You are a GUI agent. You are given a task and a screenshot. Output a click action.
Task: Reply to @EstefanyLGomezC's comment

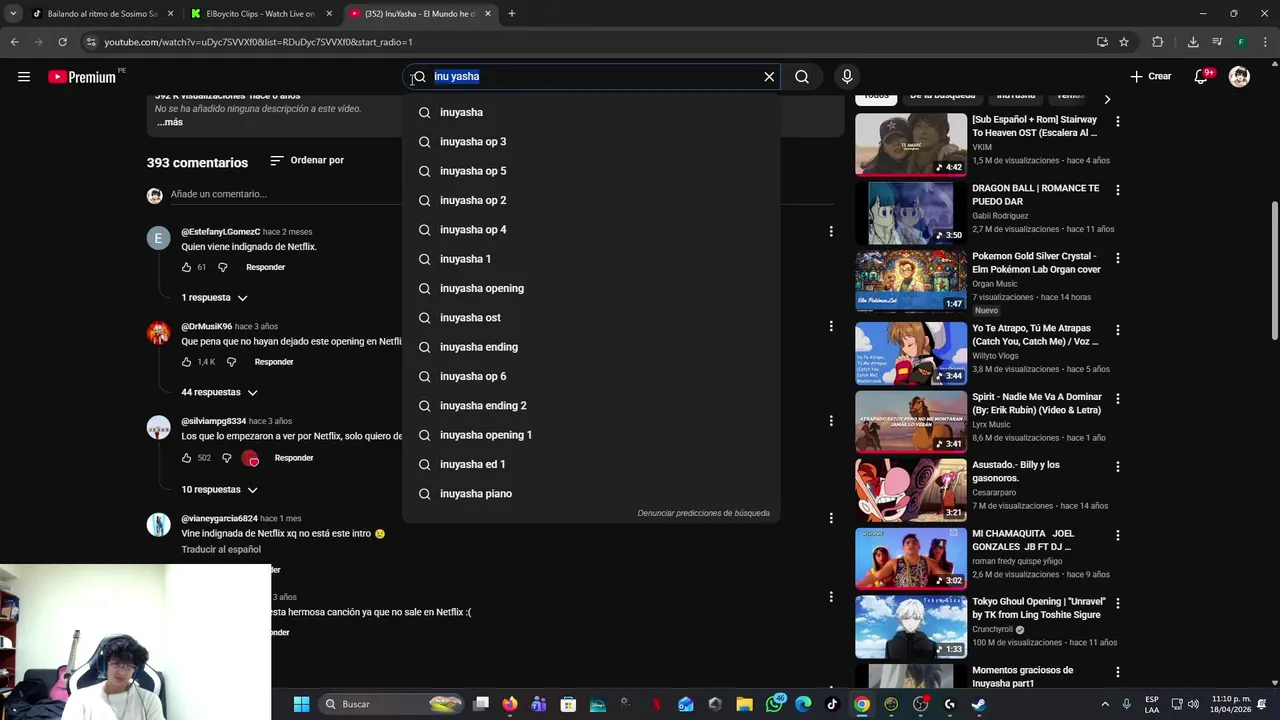[x=265, y=268]
